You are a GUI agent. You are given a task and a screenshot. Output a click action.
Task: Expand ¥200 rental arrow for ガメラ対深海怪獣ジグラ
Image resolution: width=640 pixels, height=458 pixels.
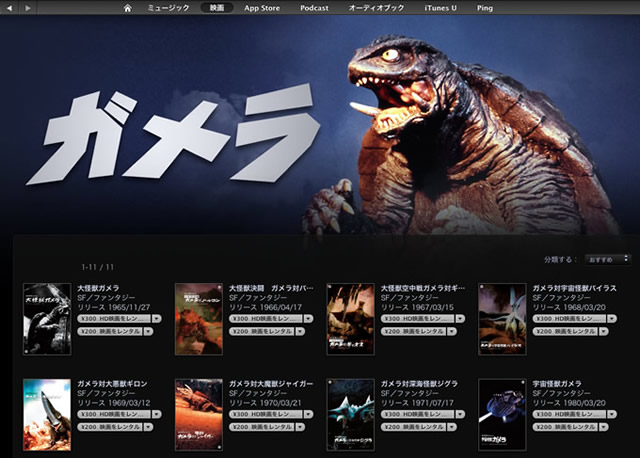click(452, 427)
